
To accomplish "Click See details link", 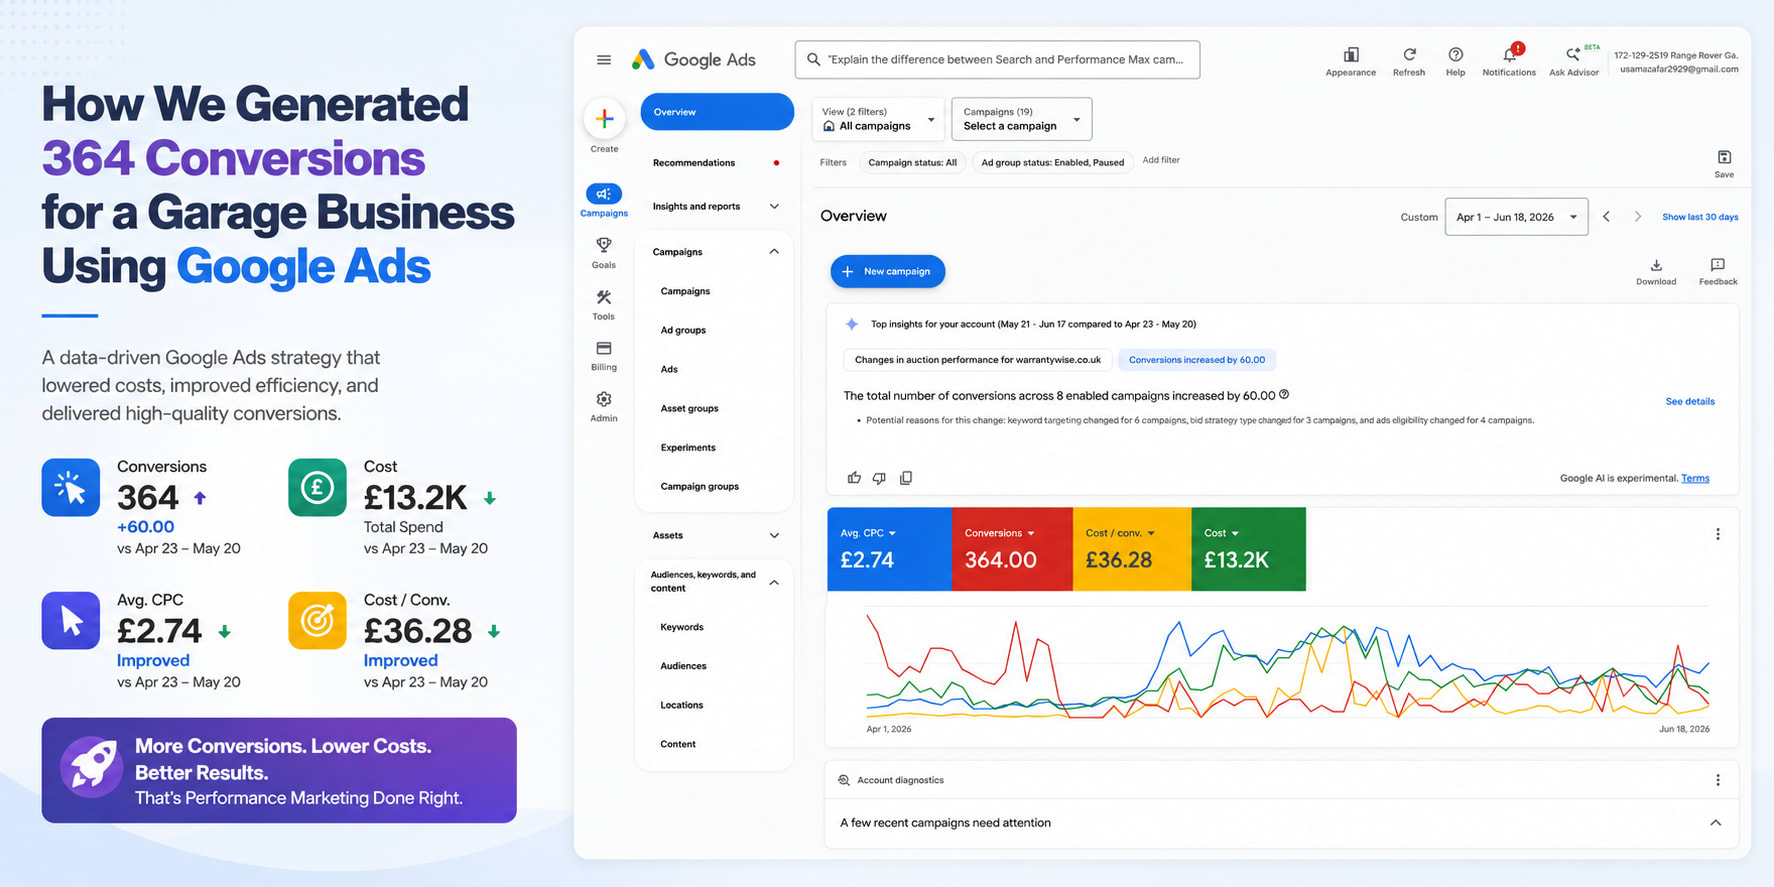I will (x=1690, y=402).
